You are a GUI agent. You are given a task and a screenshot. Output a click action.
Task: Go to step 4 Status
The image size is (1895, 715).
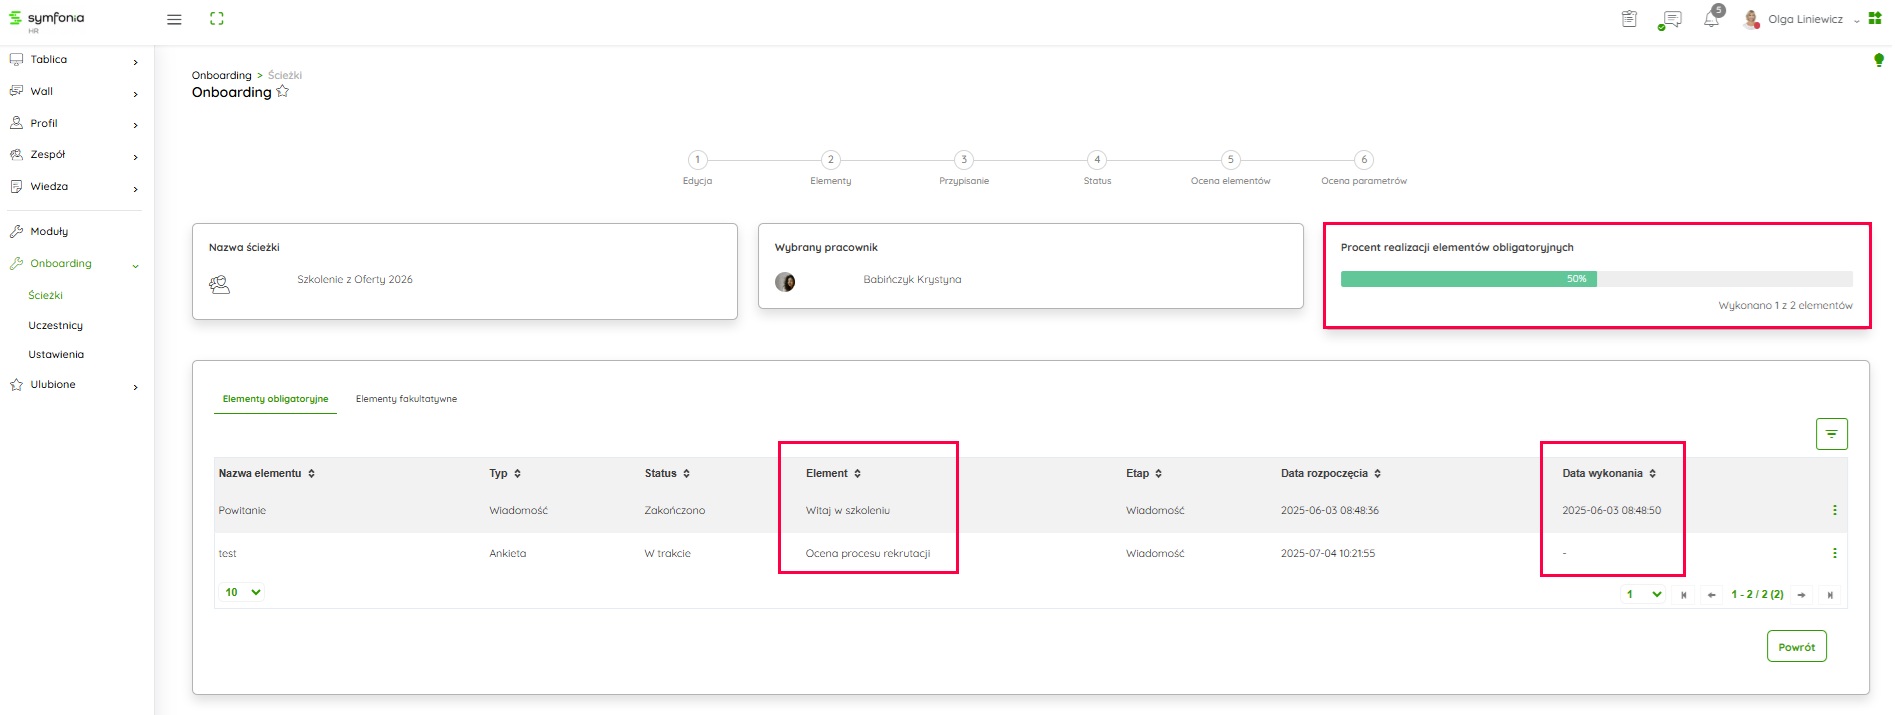coord(1097,160)
